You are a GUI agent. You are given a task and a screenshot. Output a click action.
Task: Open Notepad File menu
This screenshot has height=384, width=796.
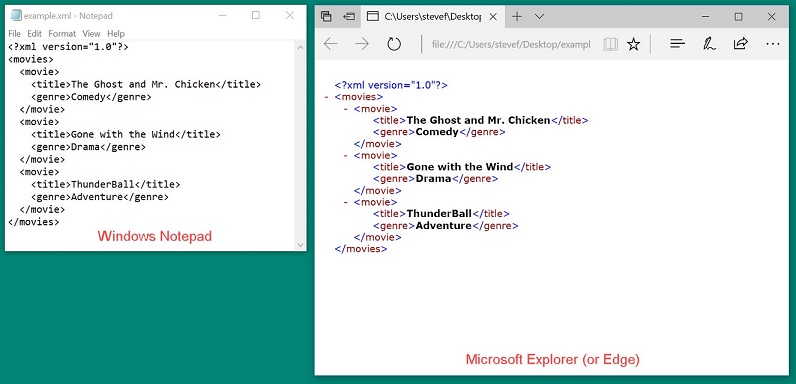click(x=14, y=34)
